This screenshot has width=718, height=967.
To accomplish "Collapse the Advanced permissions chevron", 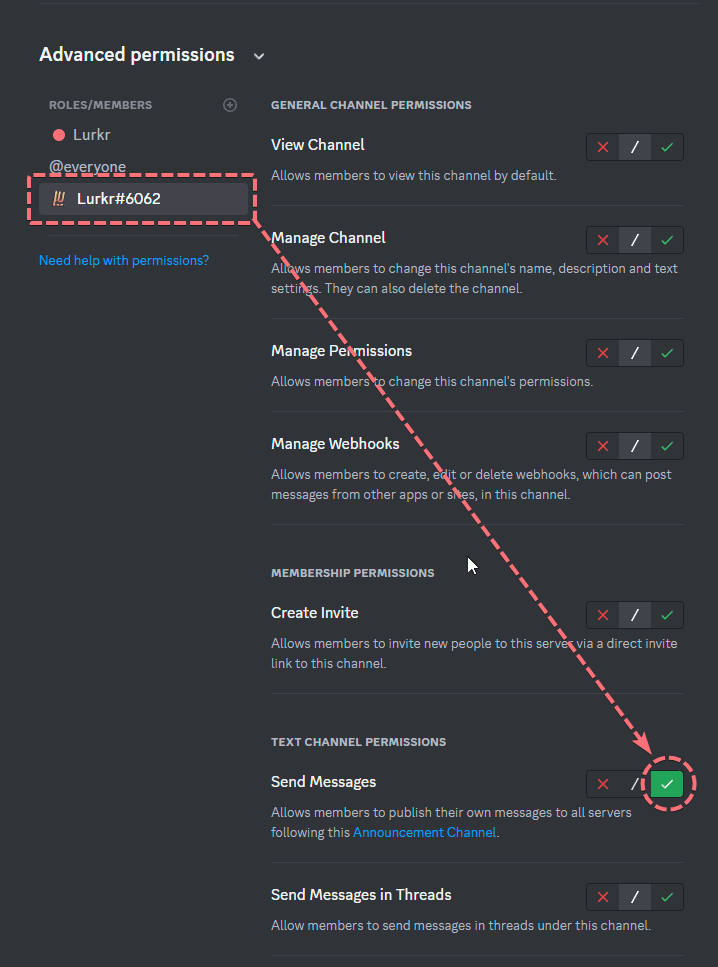I will click(259, 56).
